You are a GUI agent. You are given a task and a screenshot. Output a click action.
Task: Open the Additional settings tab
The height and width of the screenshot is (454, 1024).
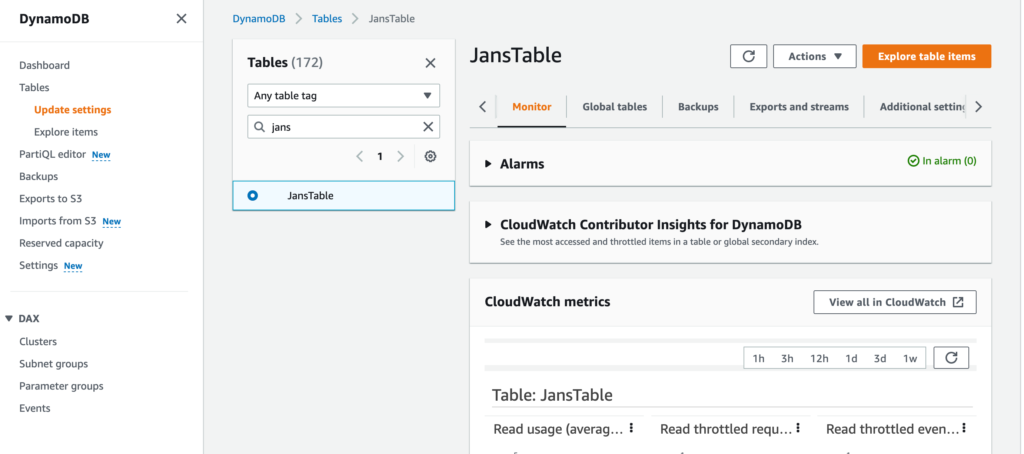click(x=922, y=106)
